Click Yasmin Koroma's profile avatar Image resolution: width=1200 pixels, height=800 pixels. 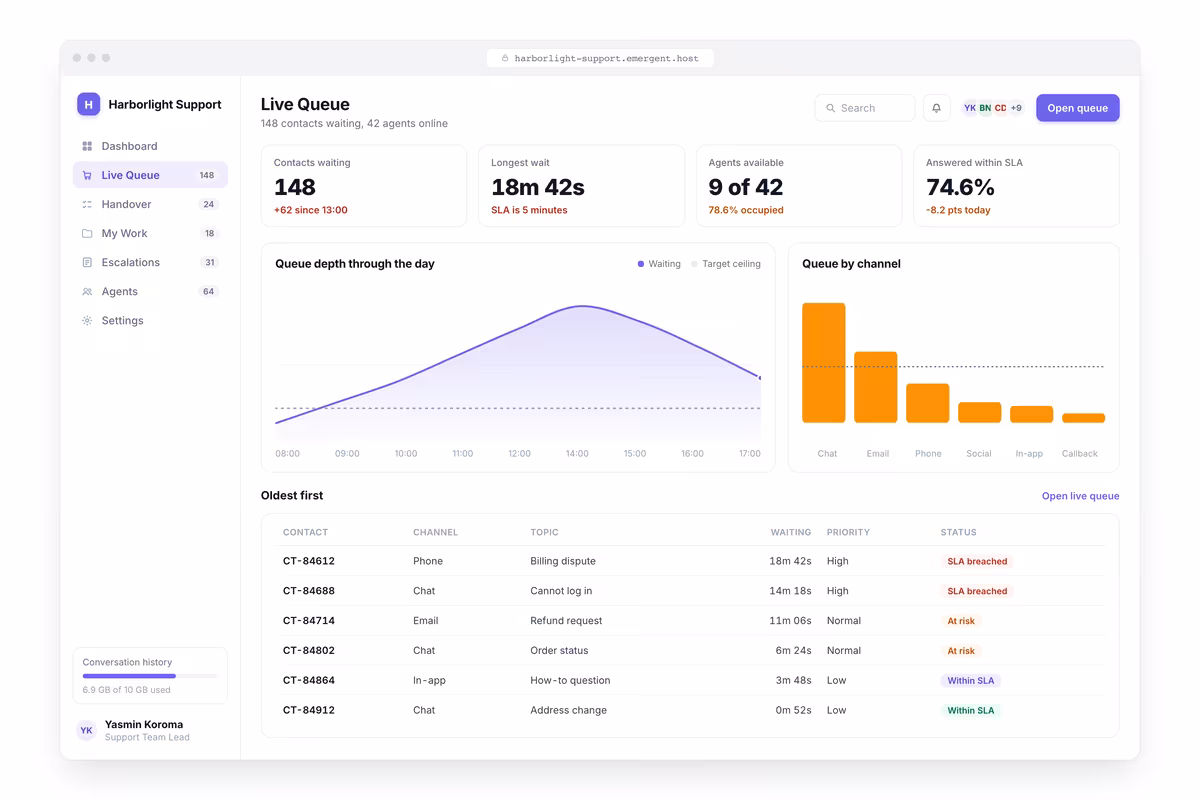pos(87,731)
